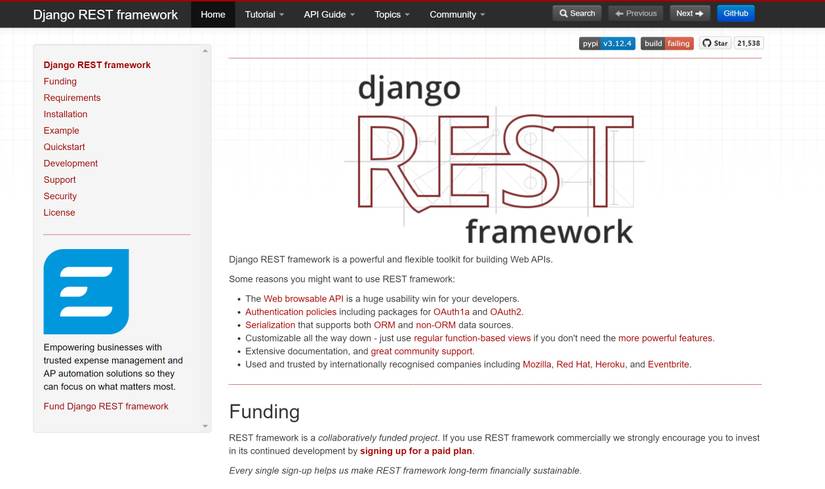This screenshot has width=825, height=489.
Task: Open signing up for a paid plan link
Action: pyautogui.click(x=416, y=451)
